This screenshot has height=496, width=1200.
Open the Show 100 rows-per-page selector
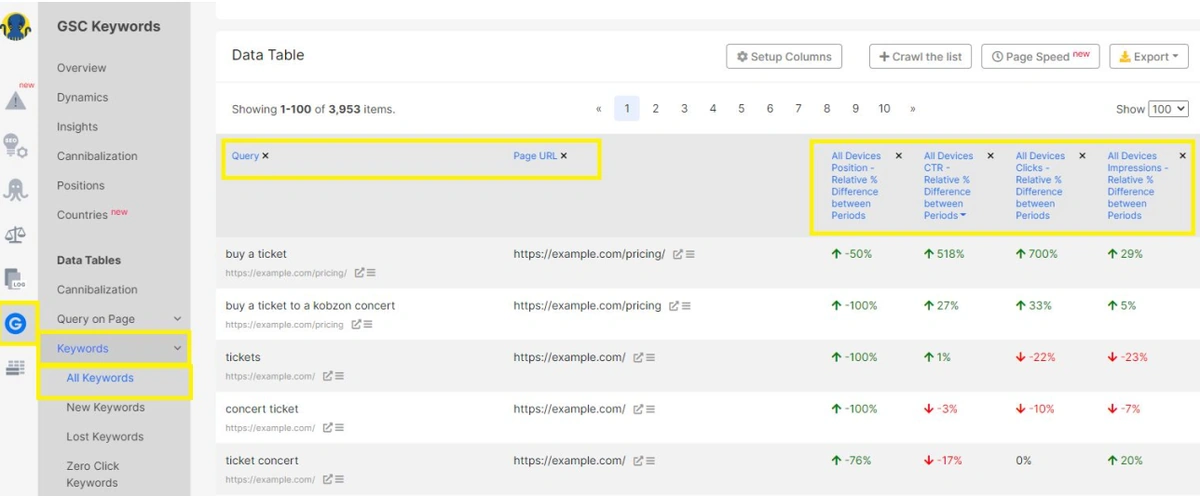(1167, 109)
